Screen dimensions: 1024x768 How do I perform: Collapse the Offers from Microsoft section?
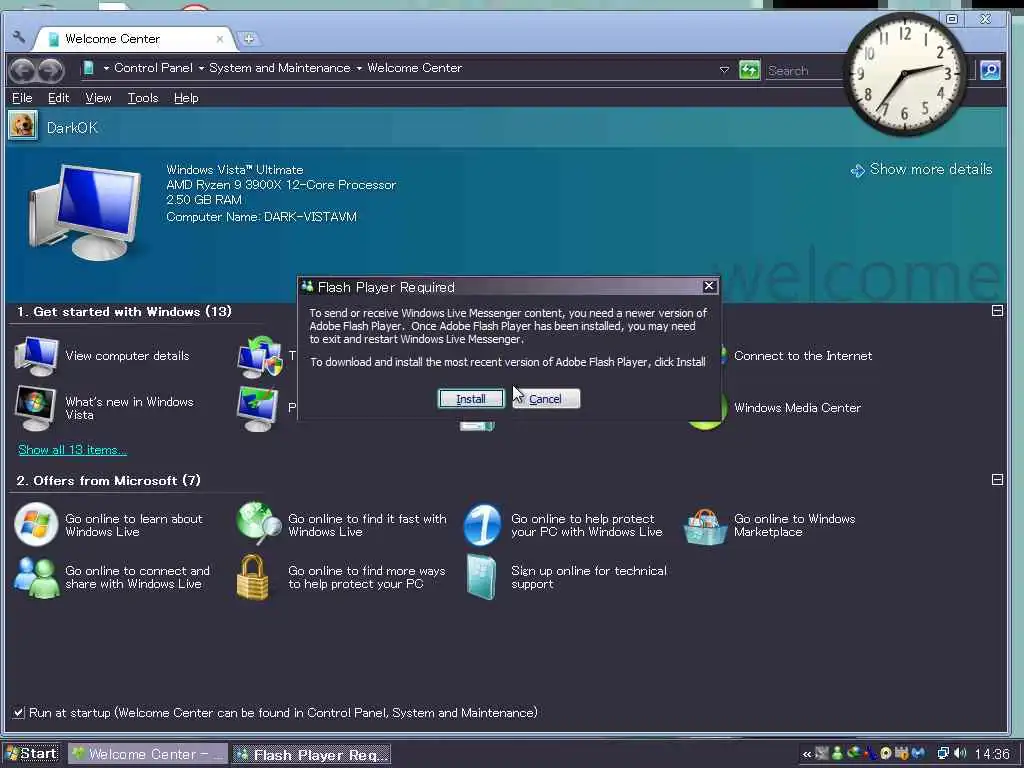click(997, 479)
